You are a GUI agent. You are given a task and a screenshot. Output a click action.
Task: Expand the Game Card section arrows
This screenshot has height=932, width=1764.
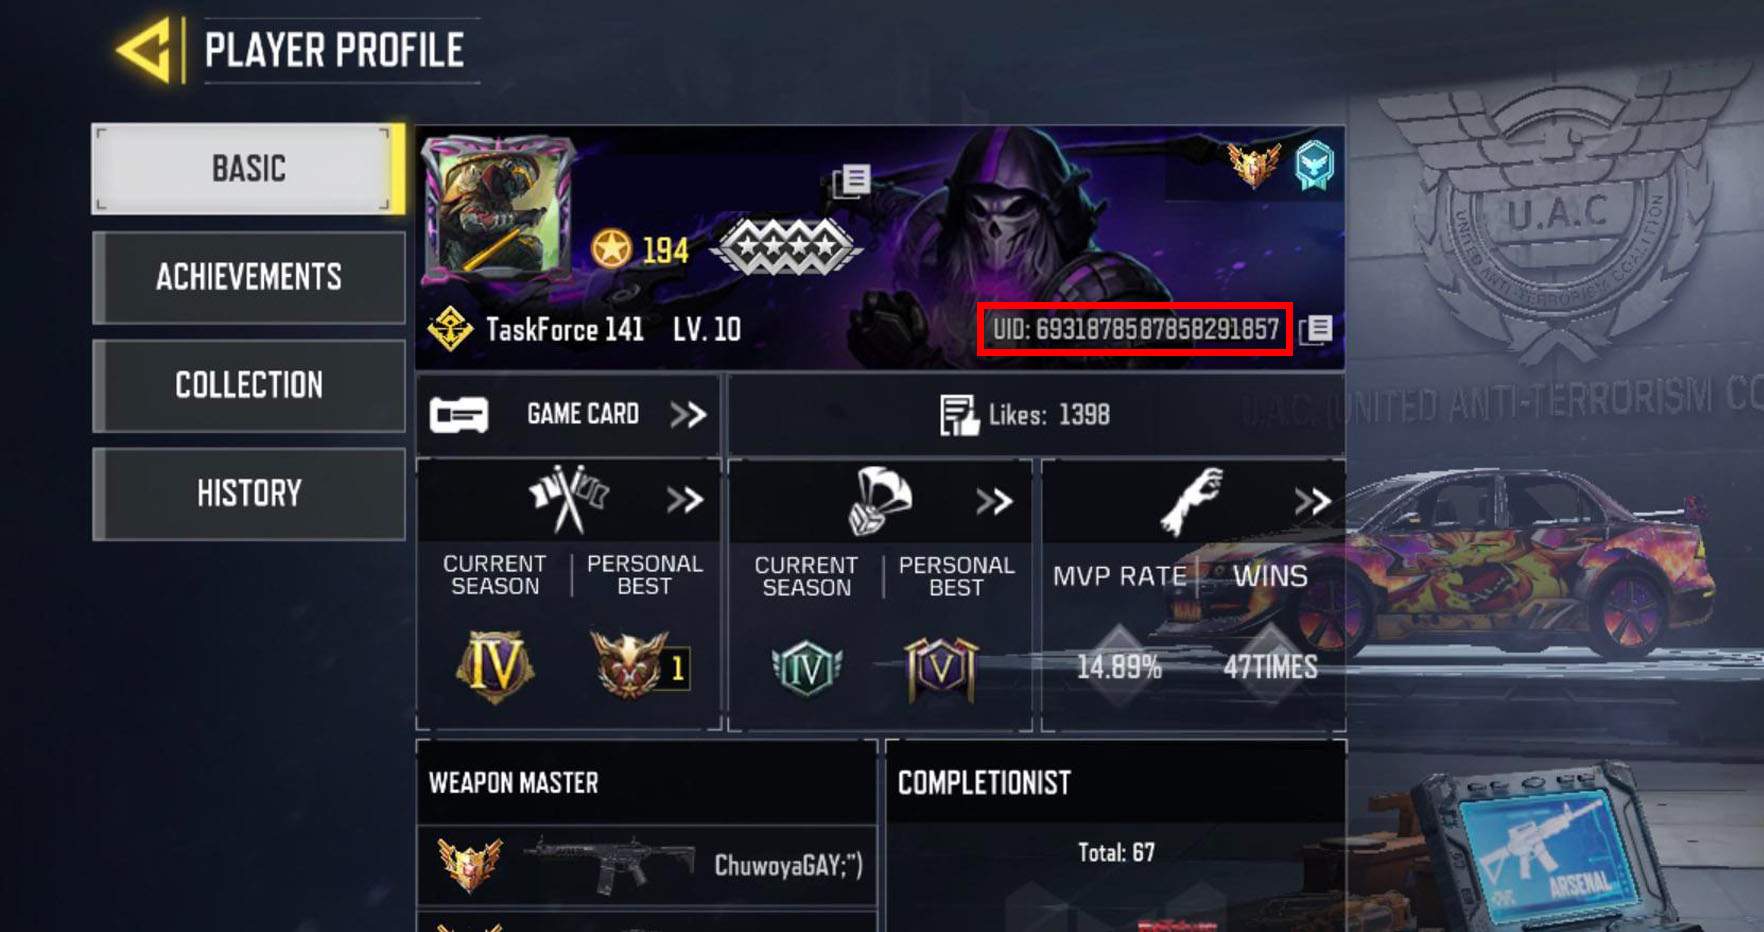click(x=689, y=414)
